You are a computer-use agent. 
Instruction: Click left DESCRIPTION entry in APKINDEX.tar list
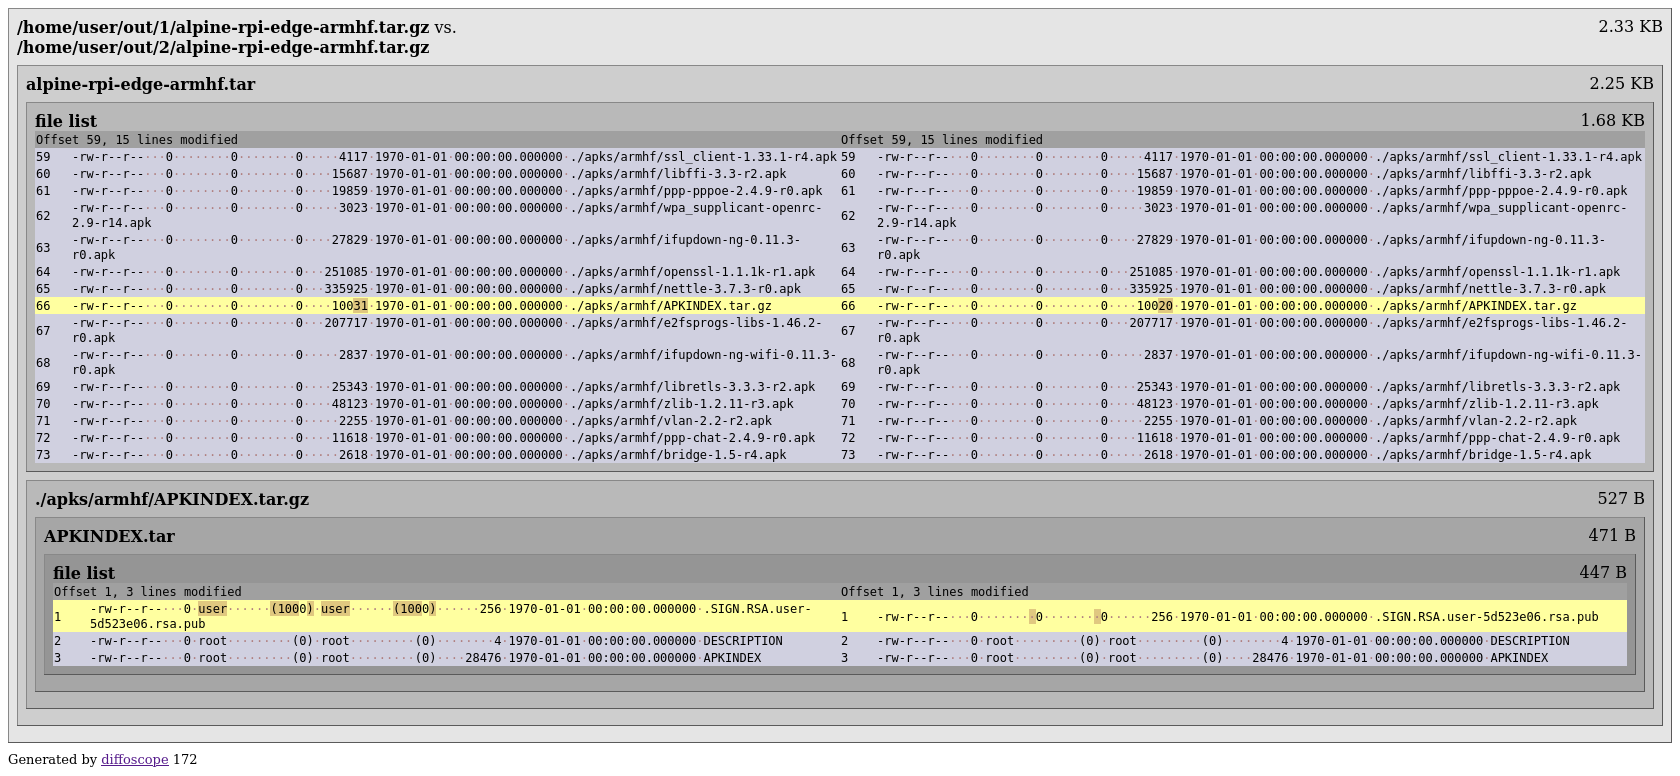pos(742,641)
